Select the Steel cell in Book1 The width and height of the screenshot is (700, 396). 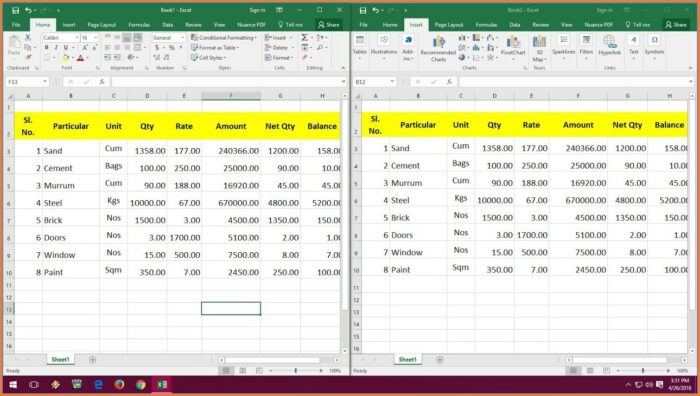coord(71,203)
